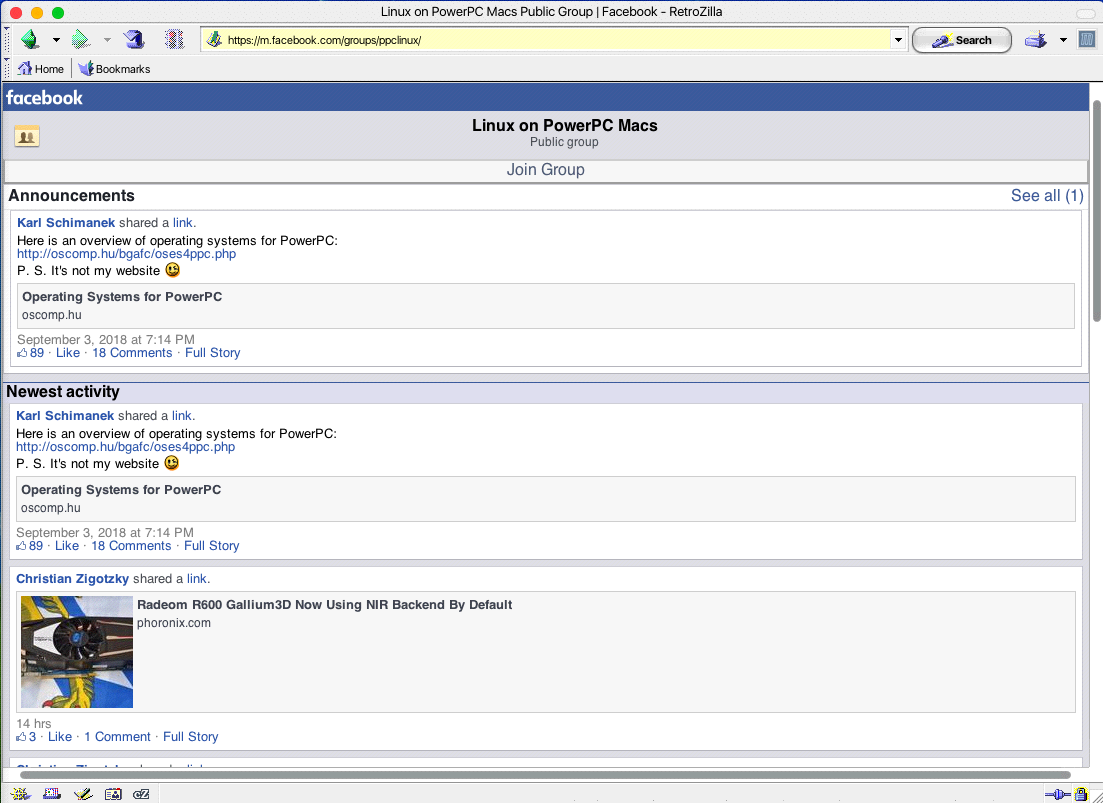Image resolution: width=1103 pixels, height=803 pixels.
Task: Select the '14 hrs' timestamp text
Action: (x=34, y=724)
